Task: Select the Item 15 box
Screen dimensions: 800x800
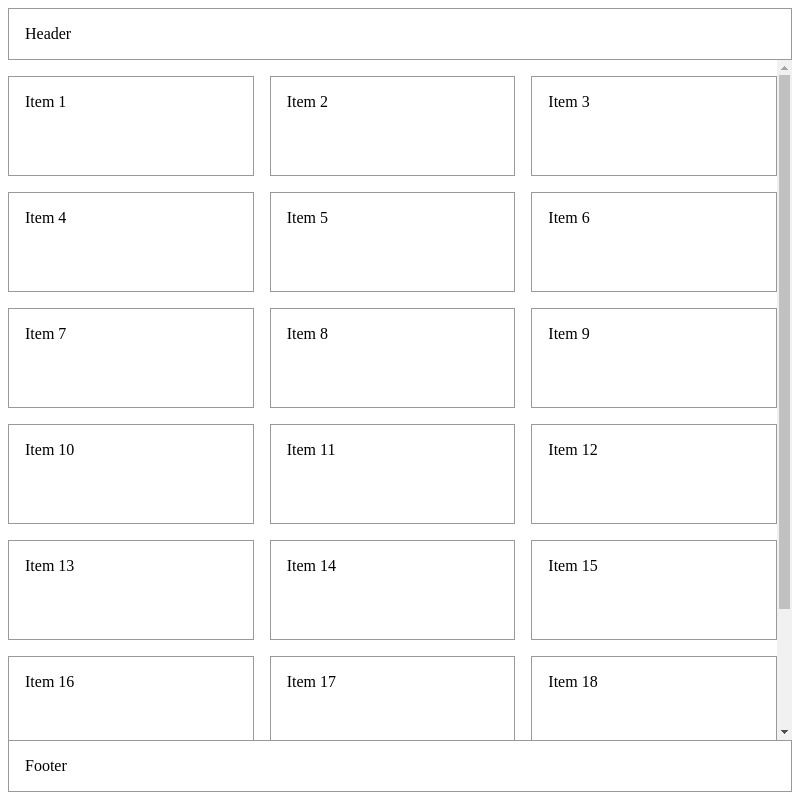Action: pyautogui.click(x=653, y=590)
